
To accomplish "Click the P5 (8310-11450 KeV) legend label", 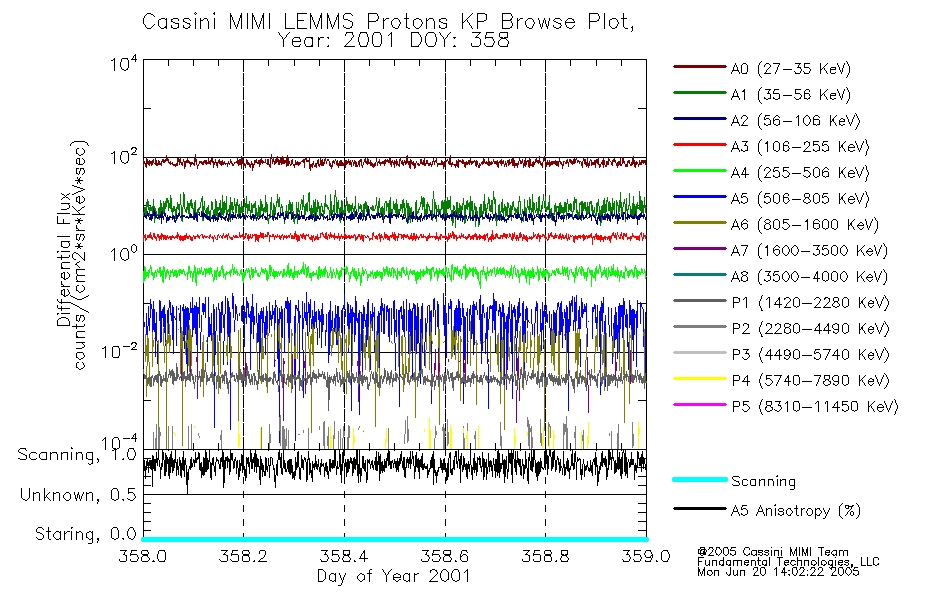I will pyautogui.click(x=815, y=407).
